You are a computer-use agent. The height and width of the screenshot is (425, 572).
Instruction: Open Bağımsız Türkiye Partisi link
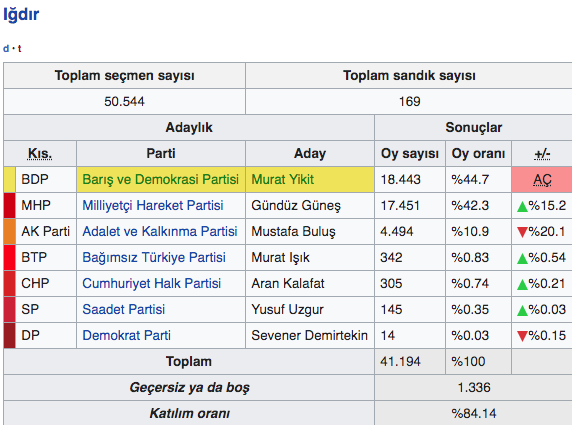(154, 258)
